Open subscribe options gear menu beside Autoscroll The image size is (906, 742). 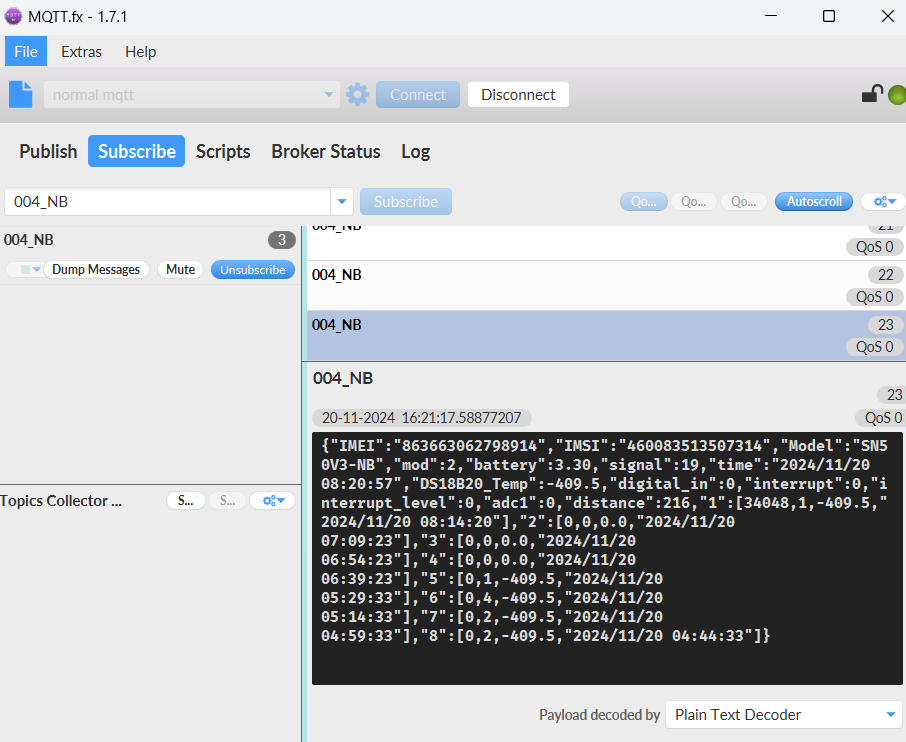coord(883,202)
